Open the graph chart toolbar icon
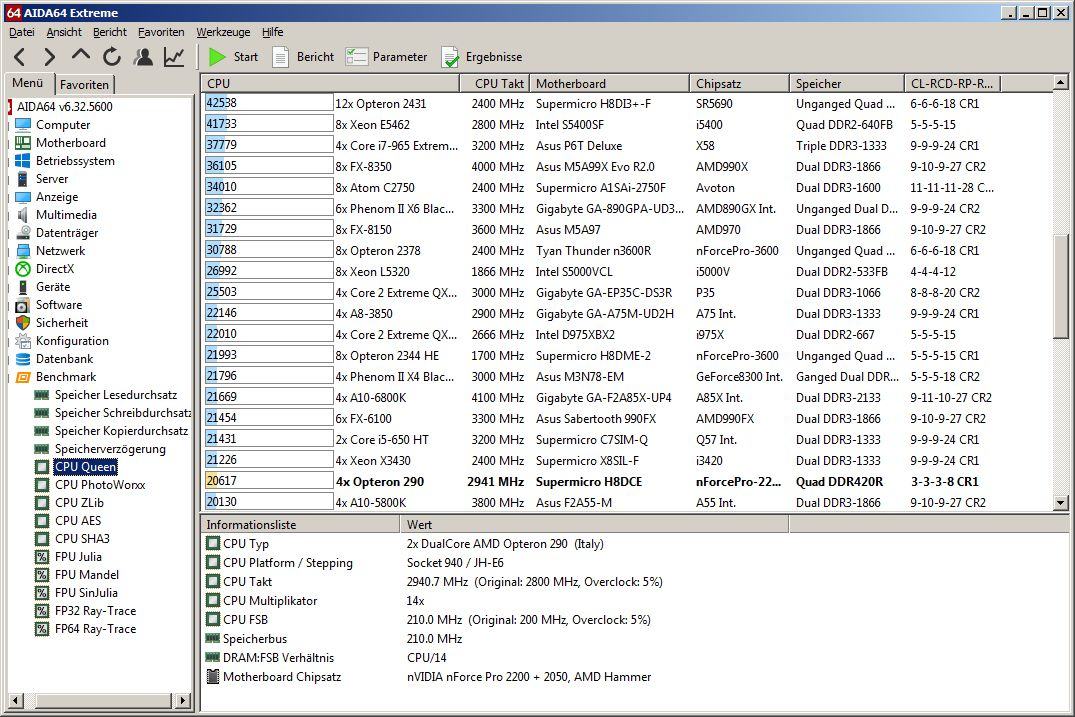This screenshot has height=717, width=1075. coord(174,57)
